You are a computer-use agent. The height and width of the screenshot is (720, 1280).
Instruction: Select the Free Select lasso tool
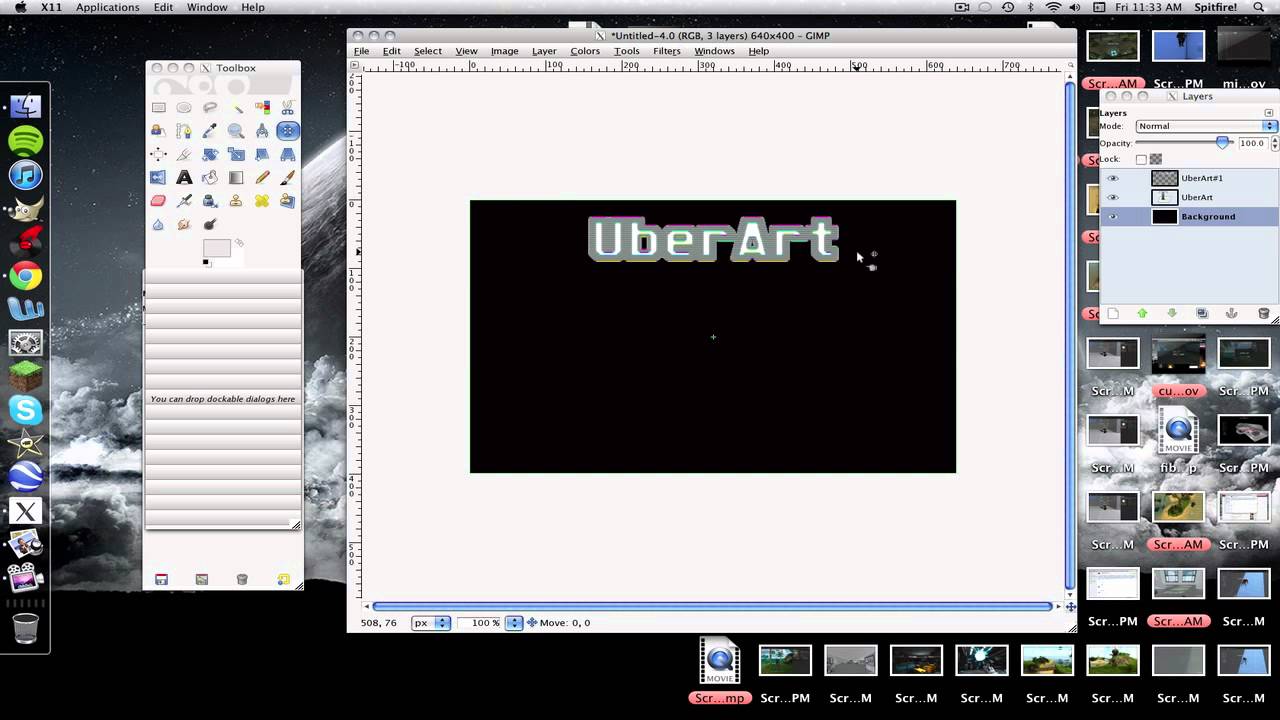click(x=210, y=108)
